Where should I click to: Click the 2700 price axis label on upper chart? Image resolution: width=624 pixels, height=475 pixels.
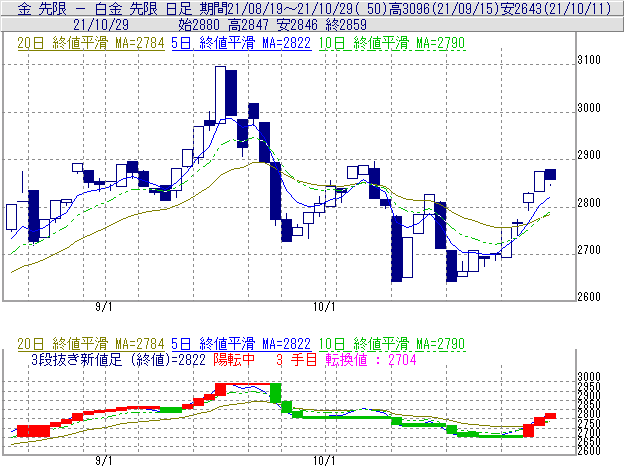[x=589, y=250]
